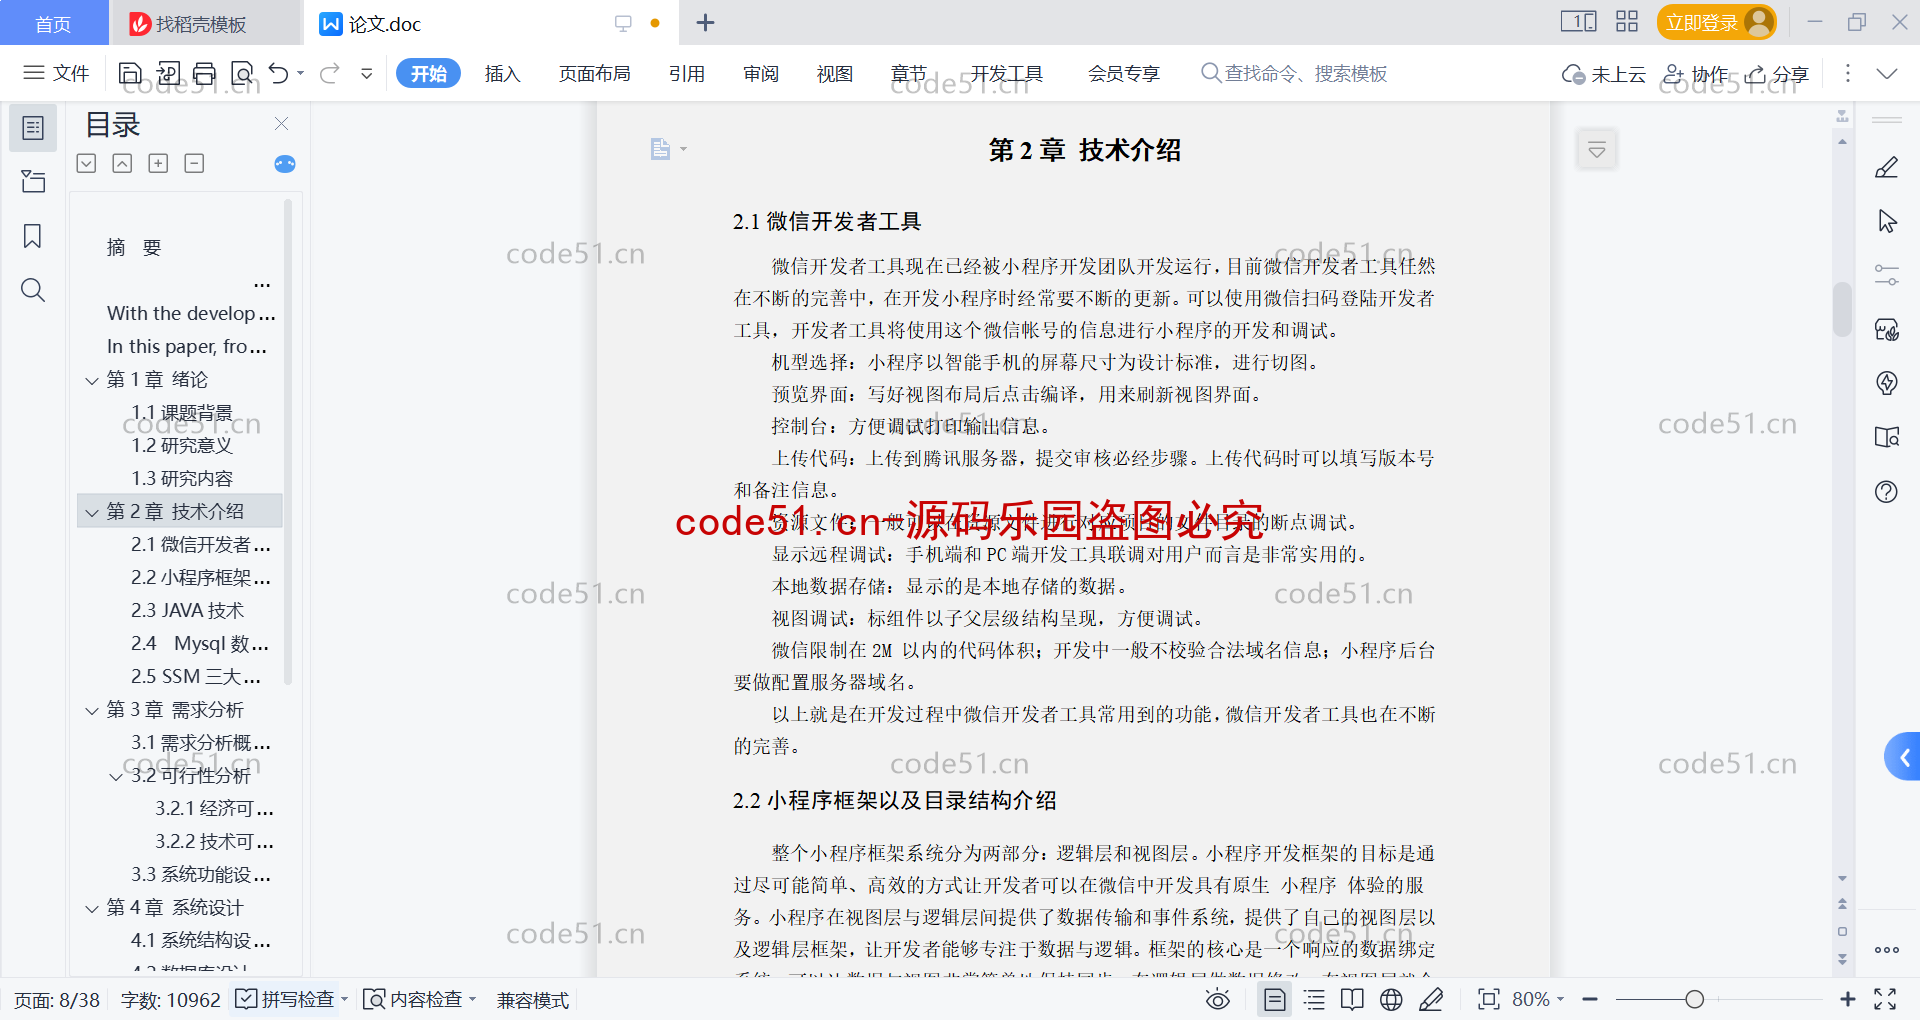The image size is (1920, 1020).
Task: Click 页面: 8/38 page indicator
Action: coord(57,1000)
